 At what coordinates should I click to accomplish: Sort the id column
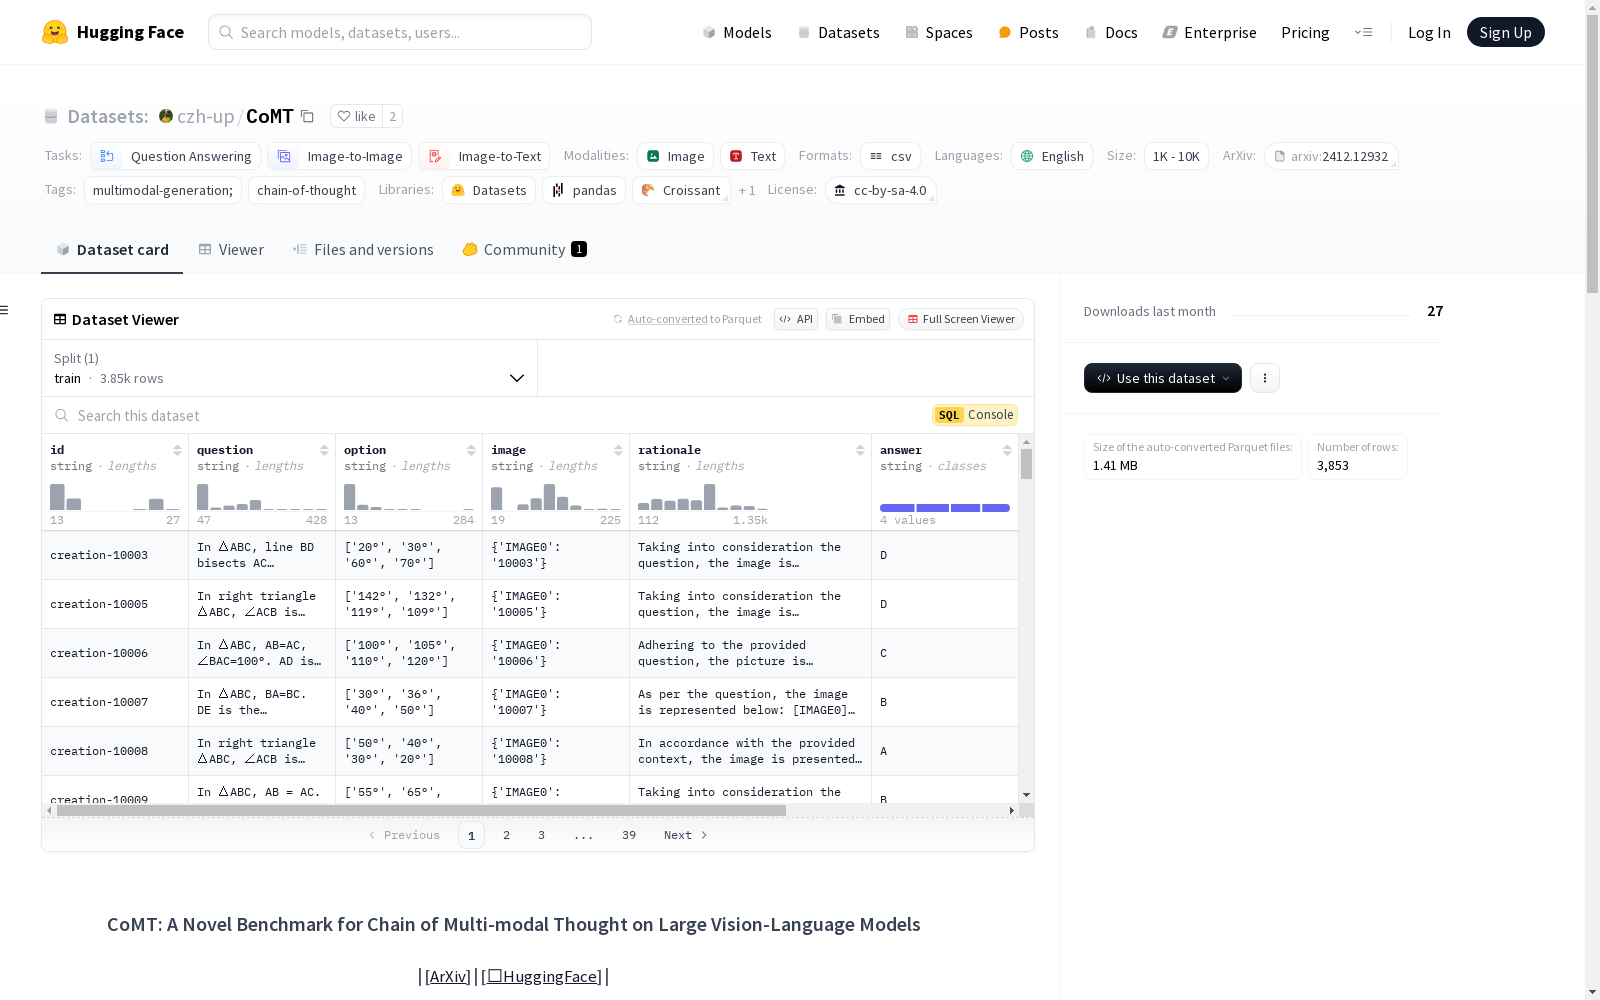(x=177, y=450)
